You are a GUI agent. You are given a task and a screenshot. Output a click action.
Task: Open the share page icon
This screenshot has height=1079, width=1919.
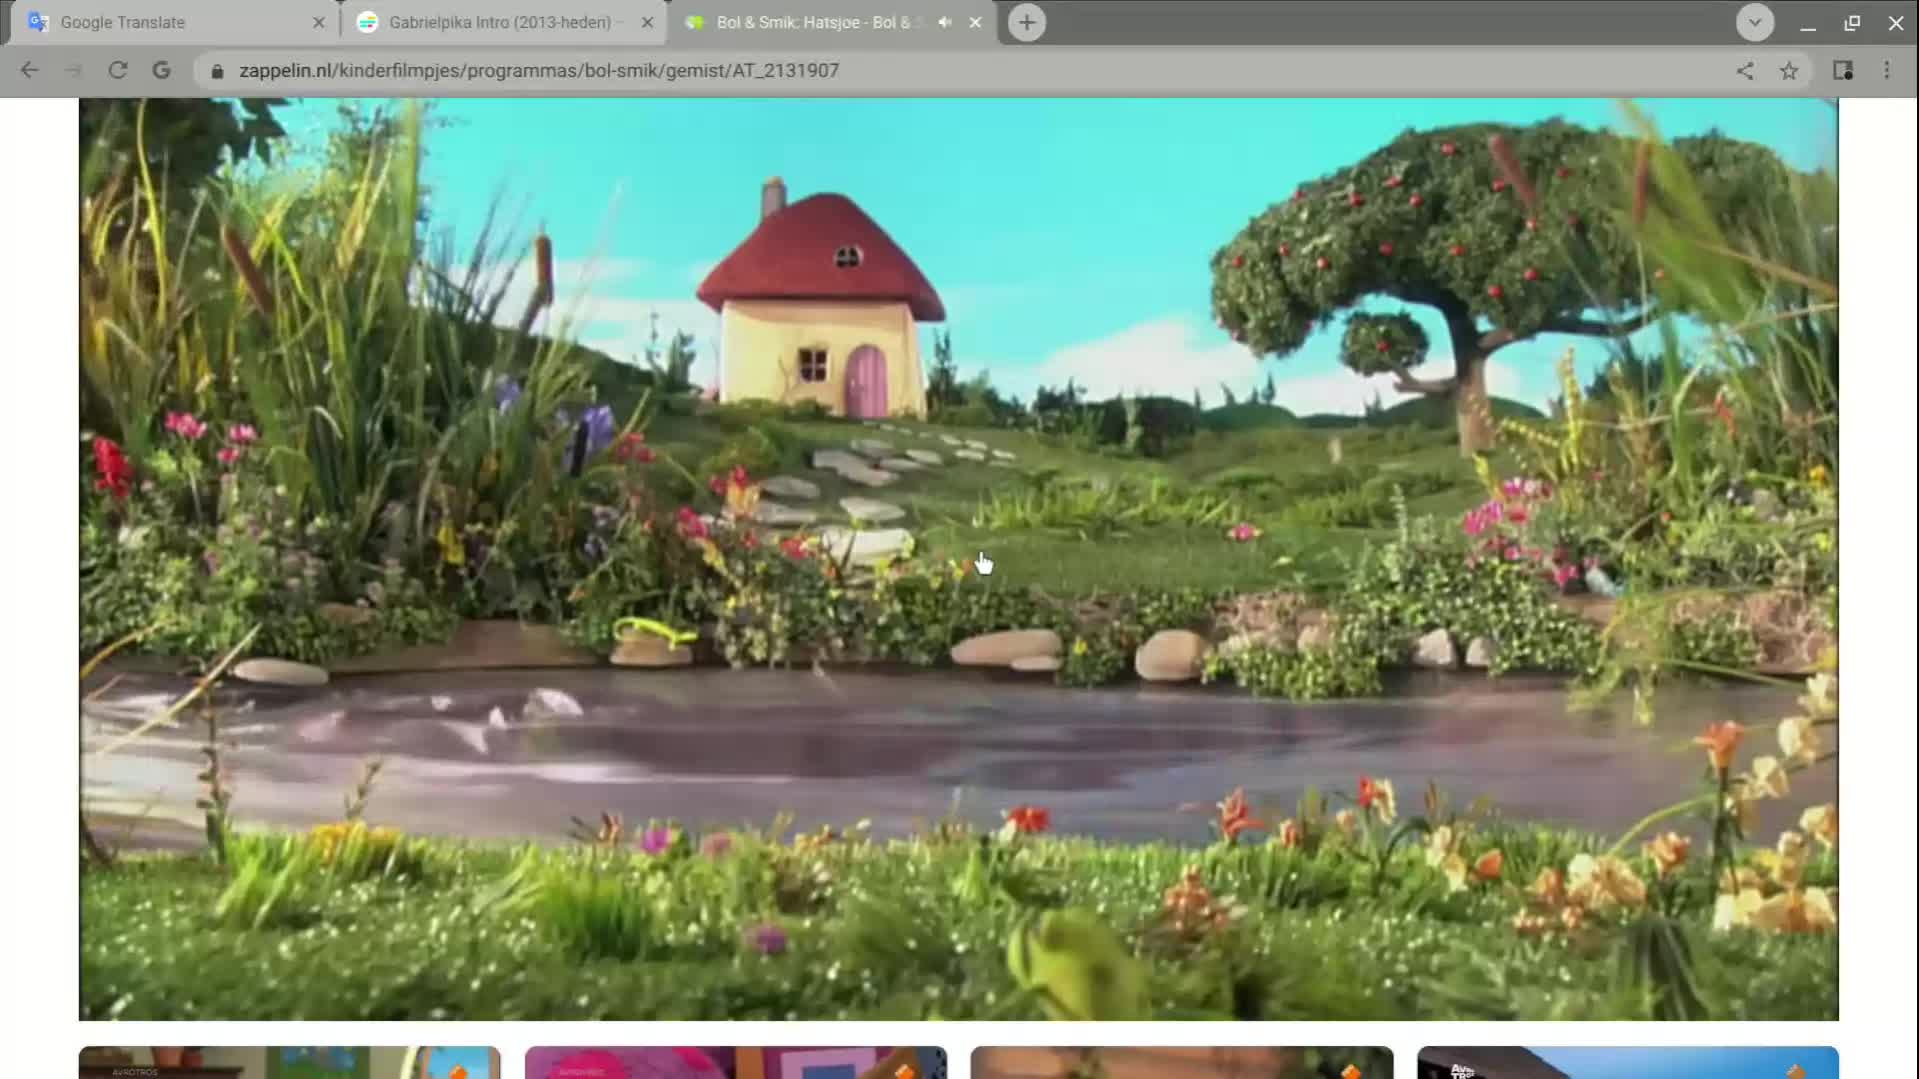(x=1744, y=70)
